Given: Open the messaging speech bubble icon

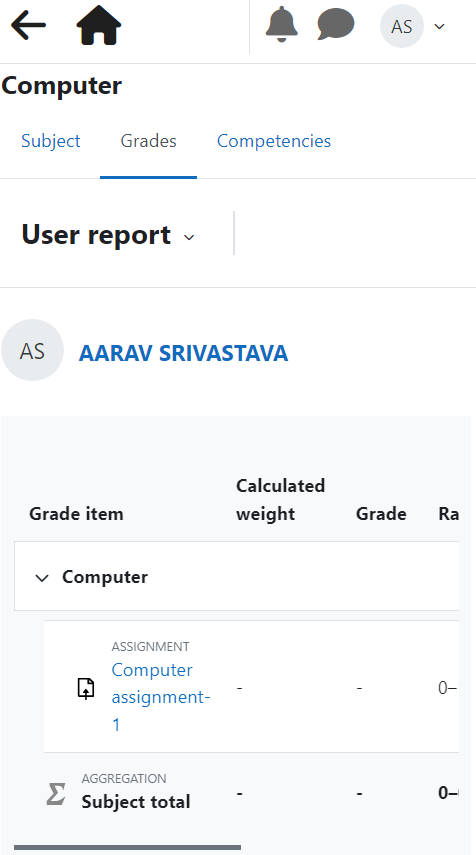Looking at the screenshot, I should point(336,25).
